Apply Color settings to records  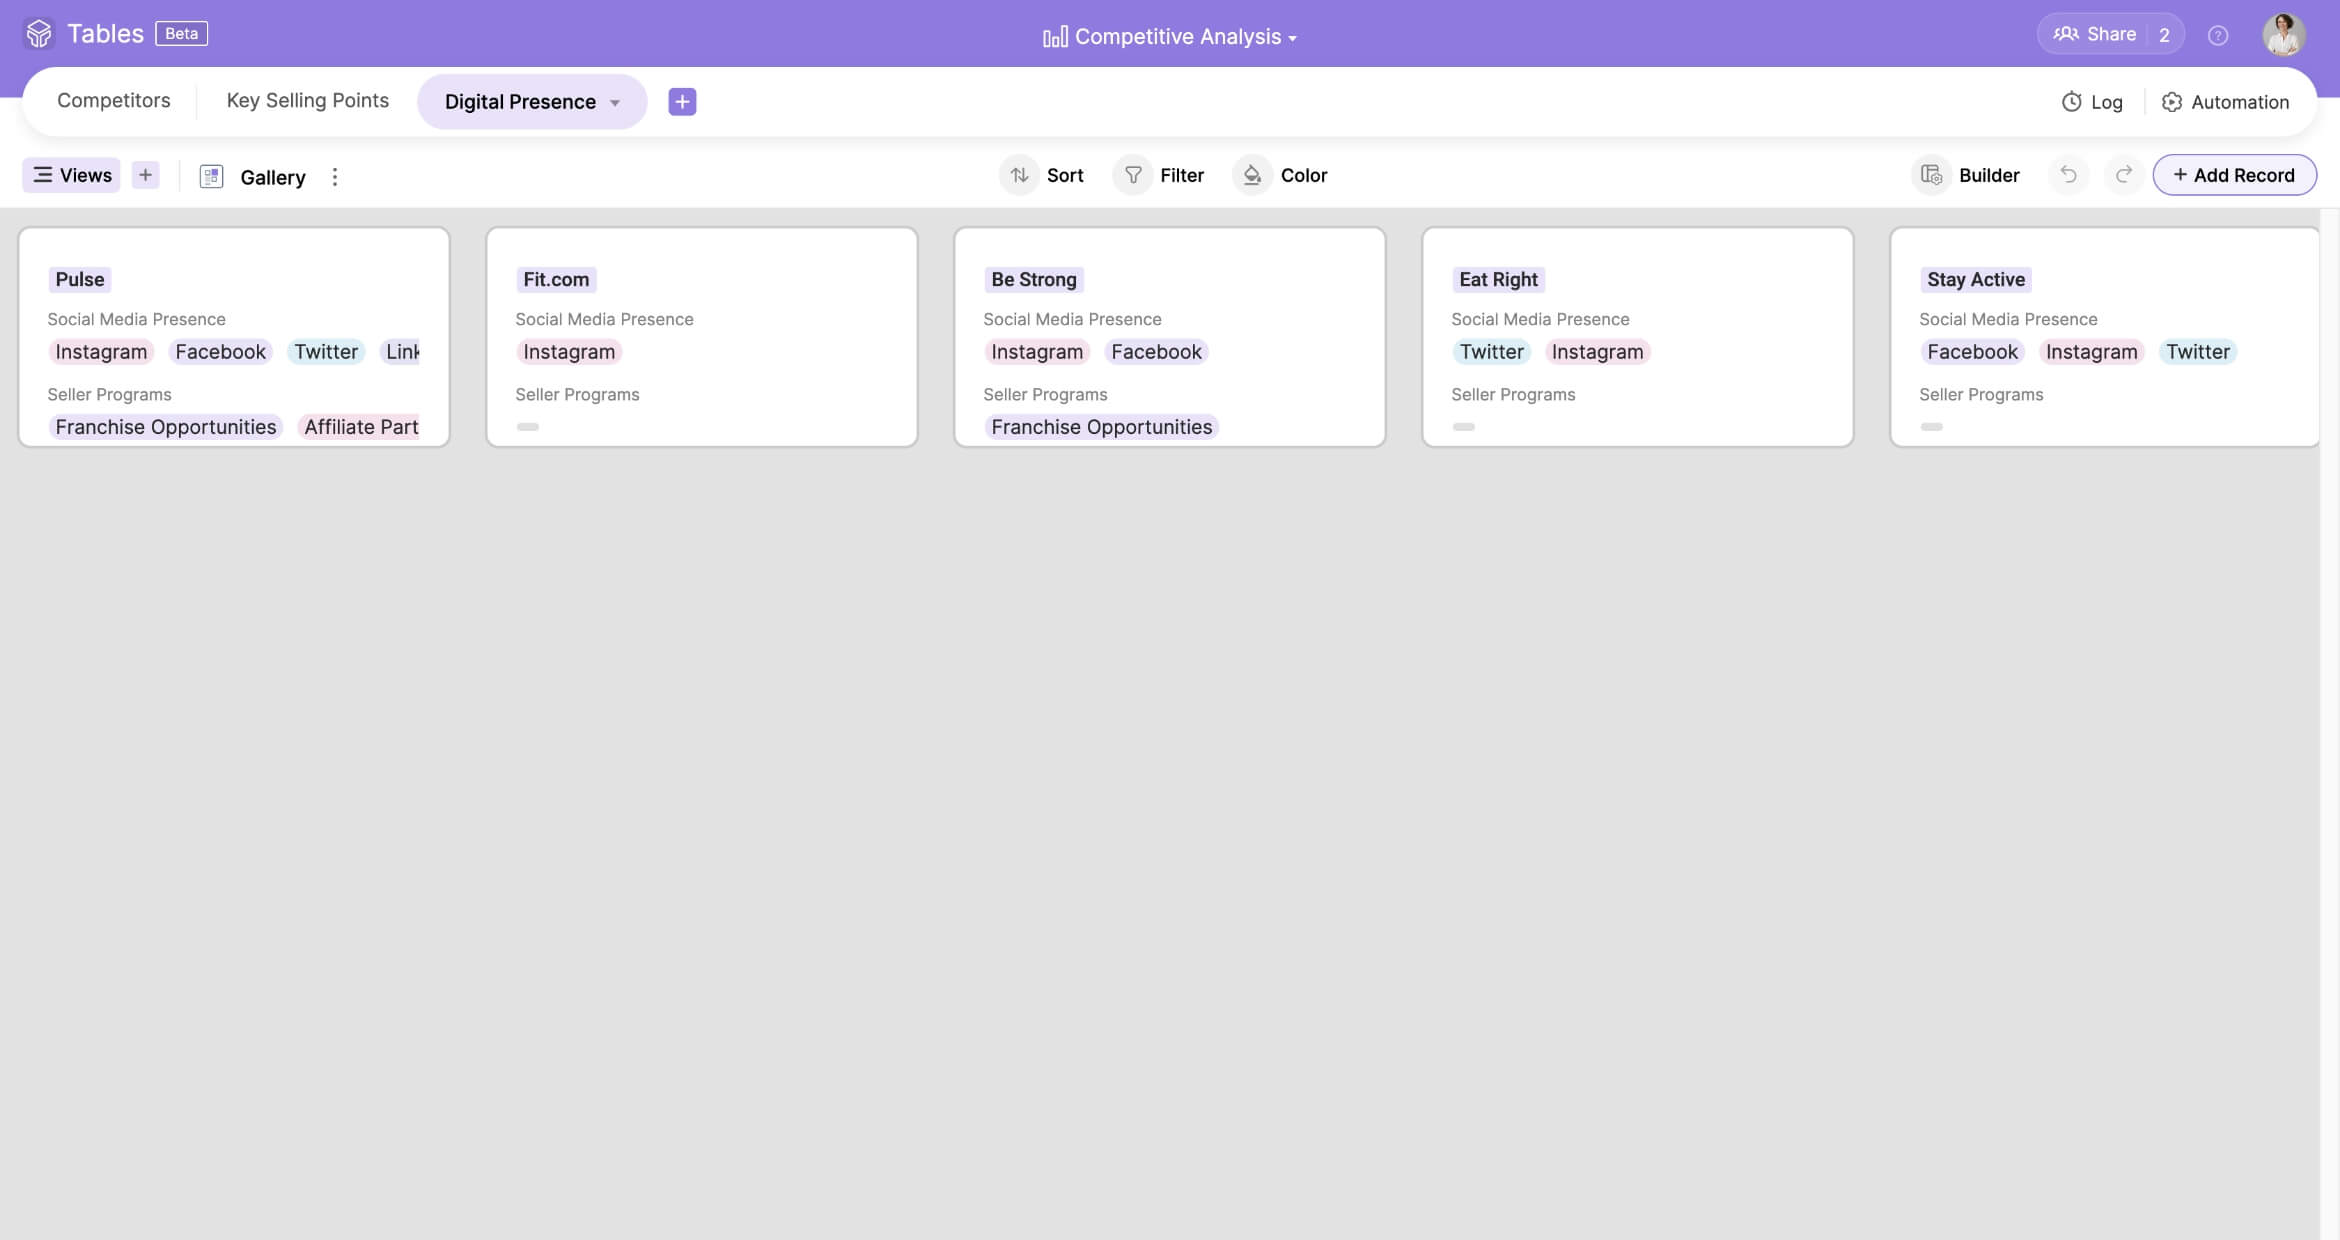[x=1280, y=175]
